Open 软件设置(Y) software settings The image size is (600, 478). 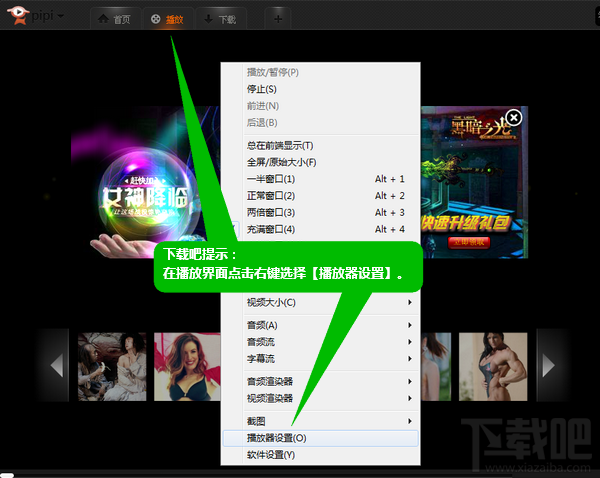[x=320, y=455]
